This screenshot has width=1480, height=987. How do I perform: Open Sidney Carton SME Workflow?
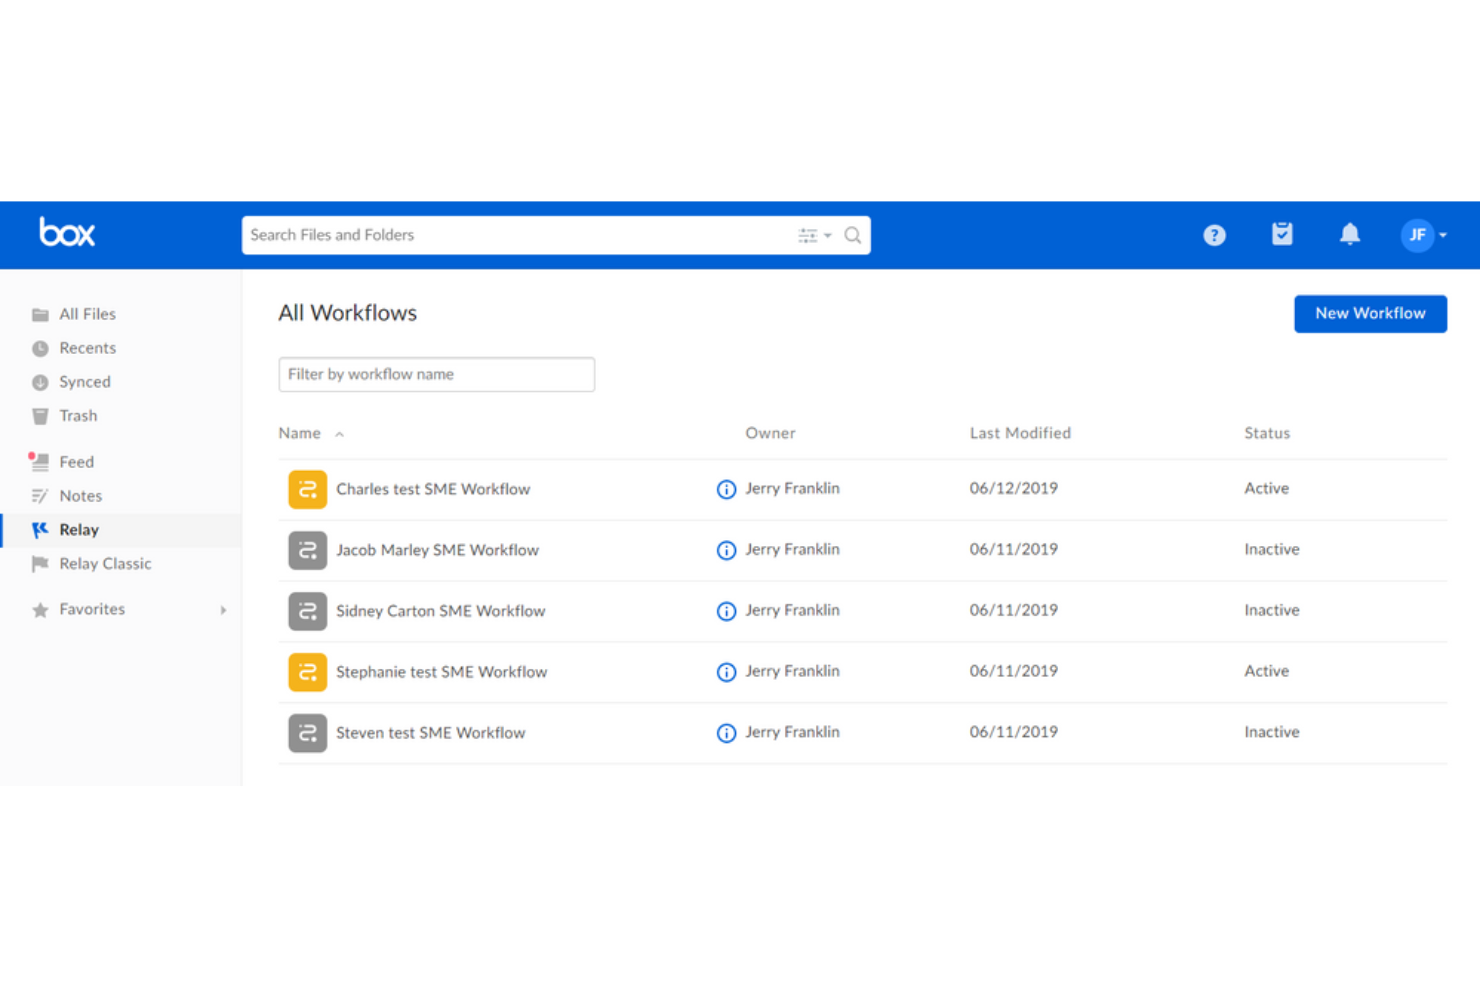coord(440,611)
